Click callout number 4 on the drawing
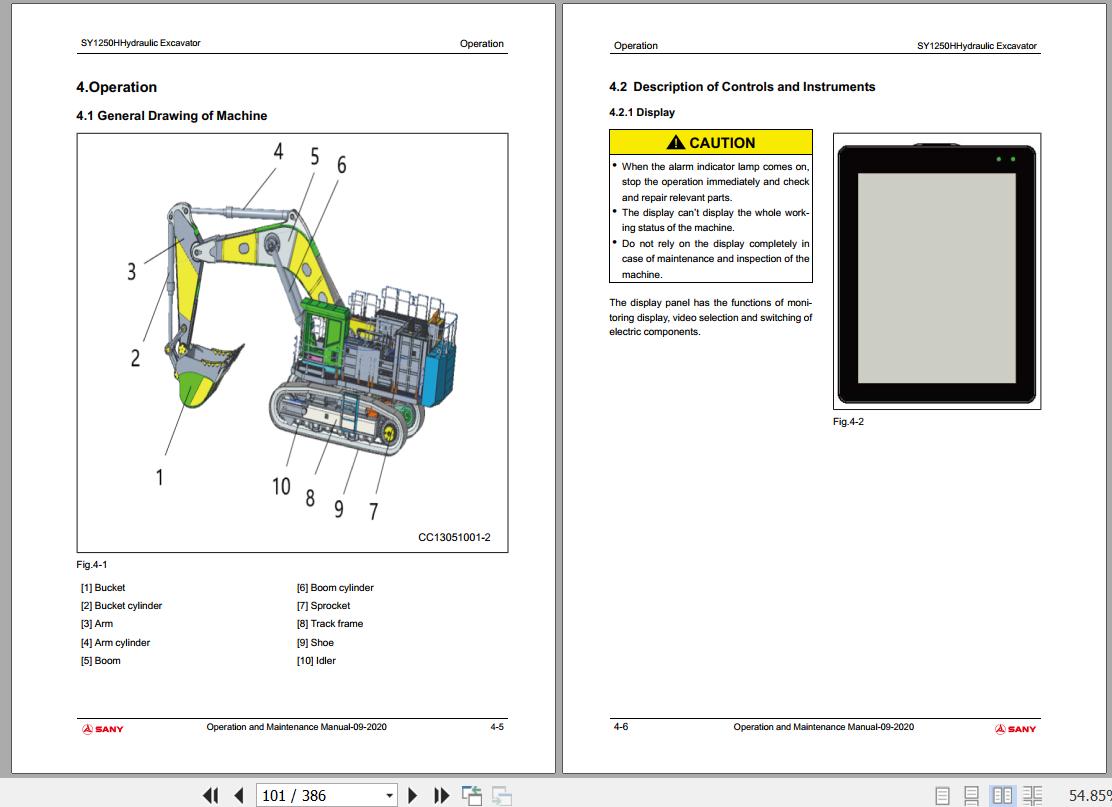This screenshot has height=807, width=1112. coord(279,151)
